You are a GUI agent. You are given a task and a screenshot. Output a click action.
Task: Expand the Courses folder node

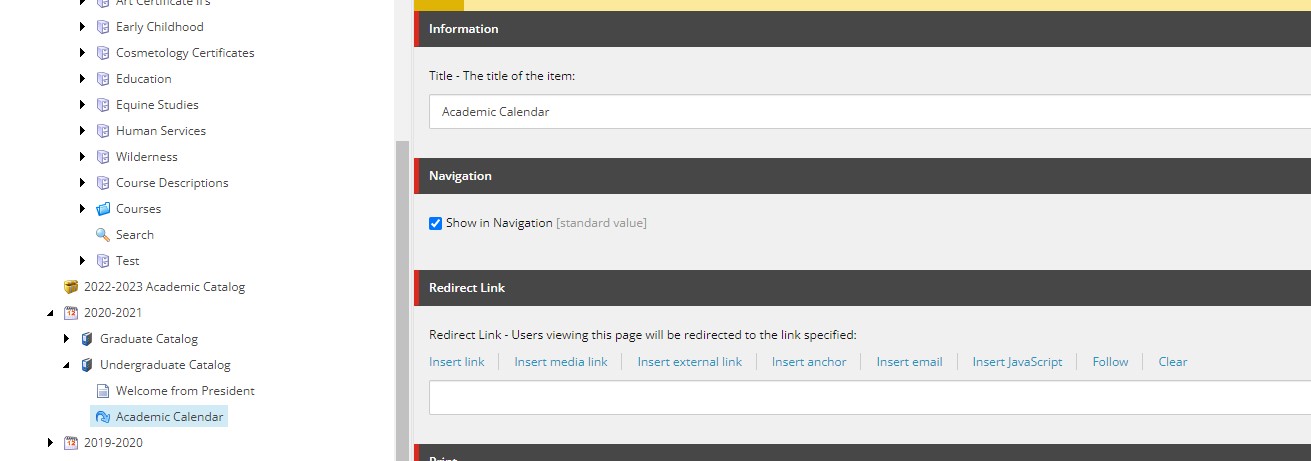[83, 209]
